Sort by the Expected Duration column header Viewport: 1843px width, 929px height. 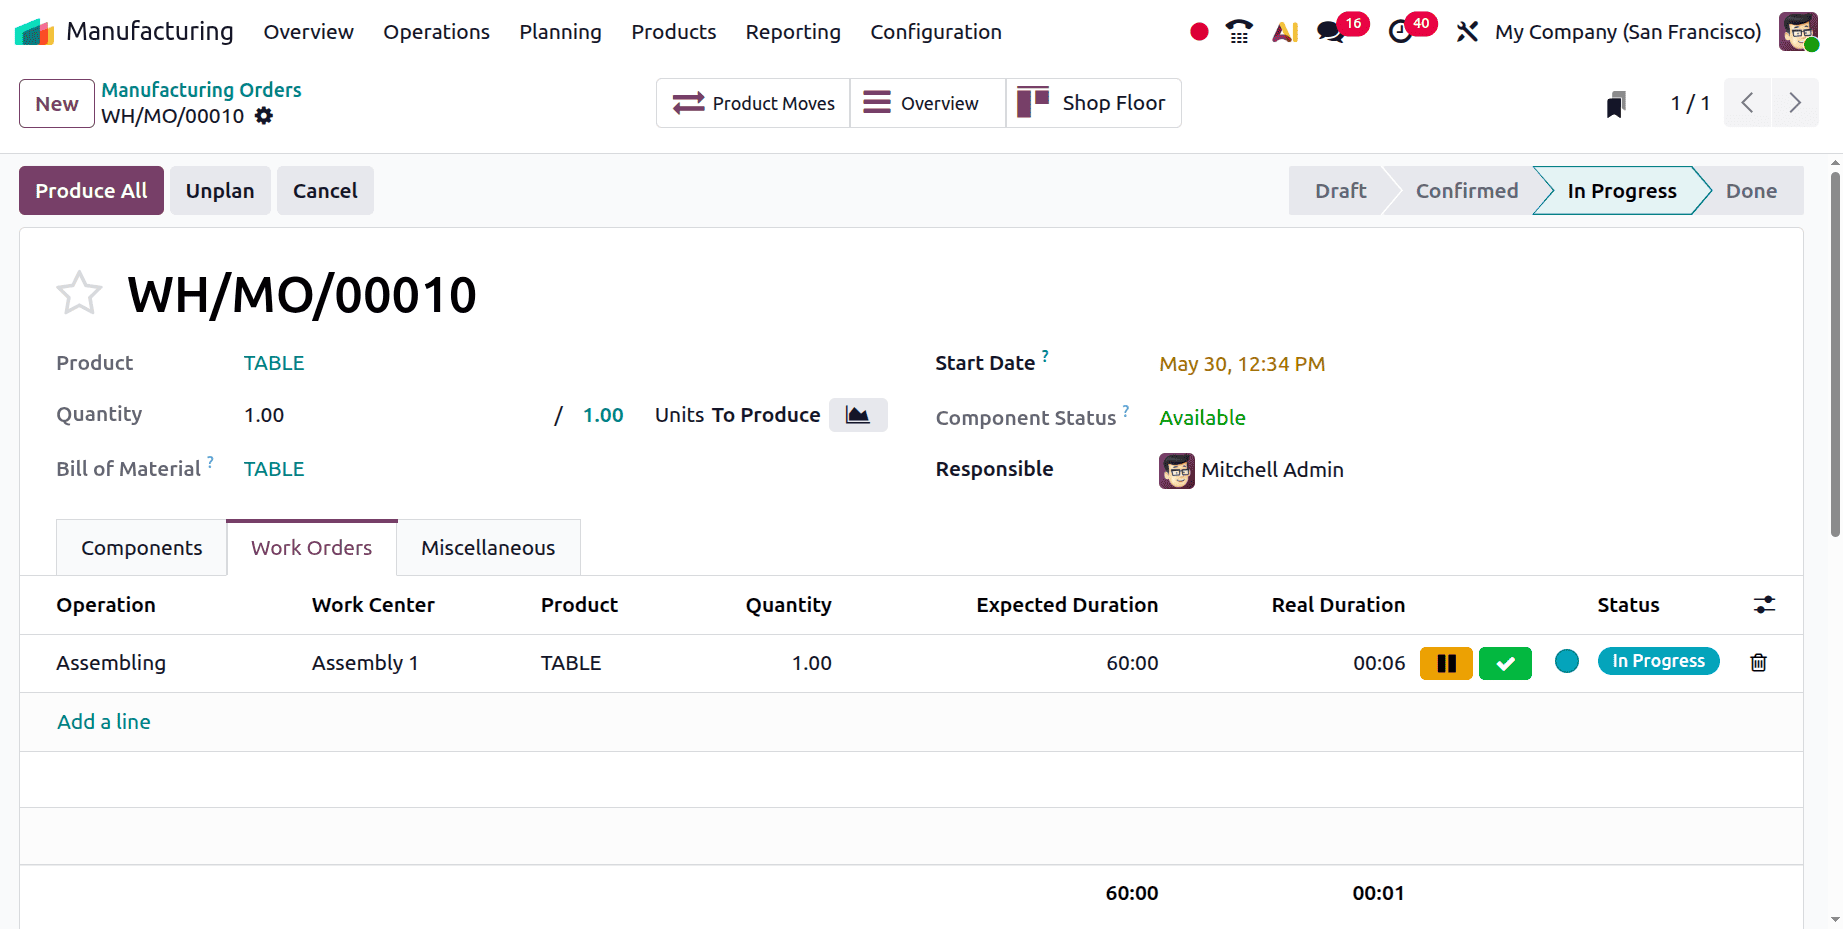coord(1067,605)
